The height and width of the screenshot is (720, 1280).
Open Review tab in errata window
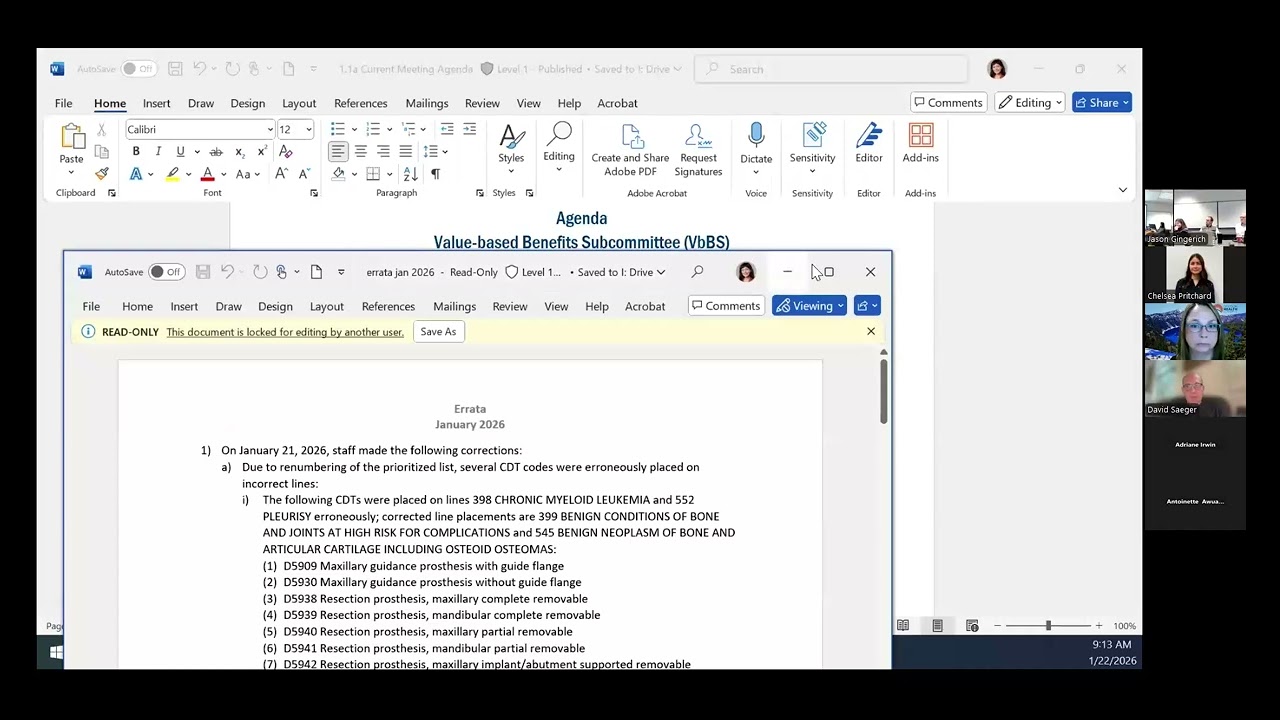[510, 306]
